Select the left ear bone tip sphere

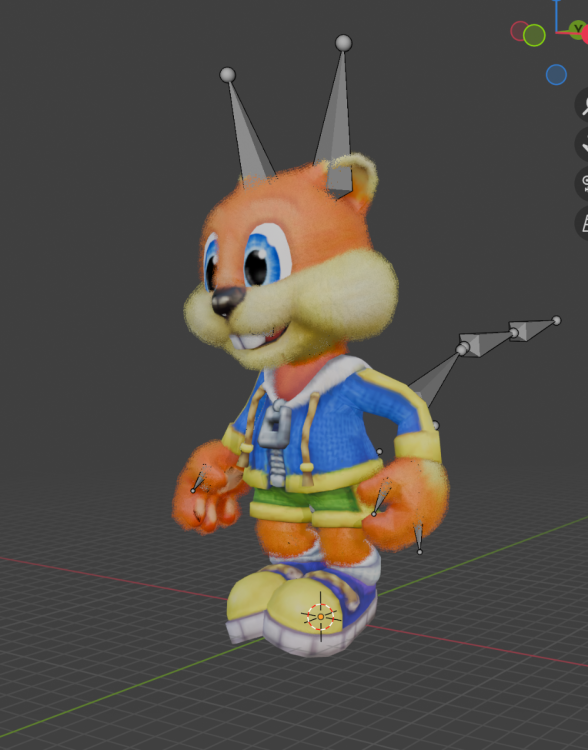tap(228, 75)
